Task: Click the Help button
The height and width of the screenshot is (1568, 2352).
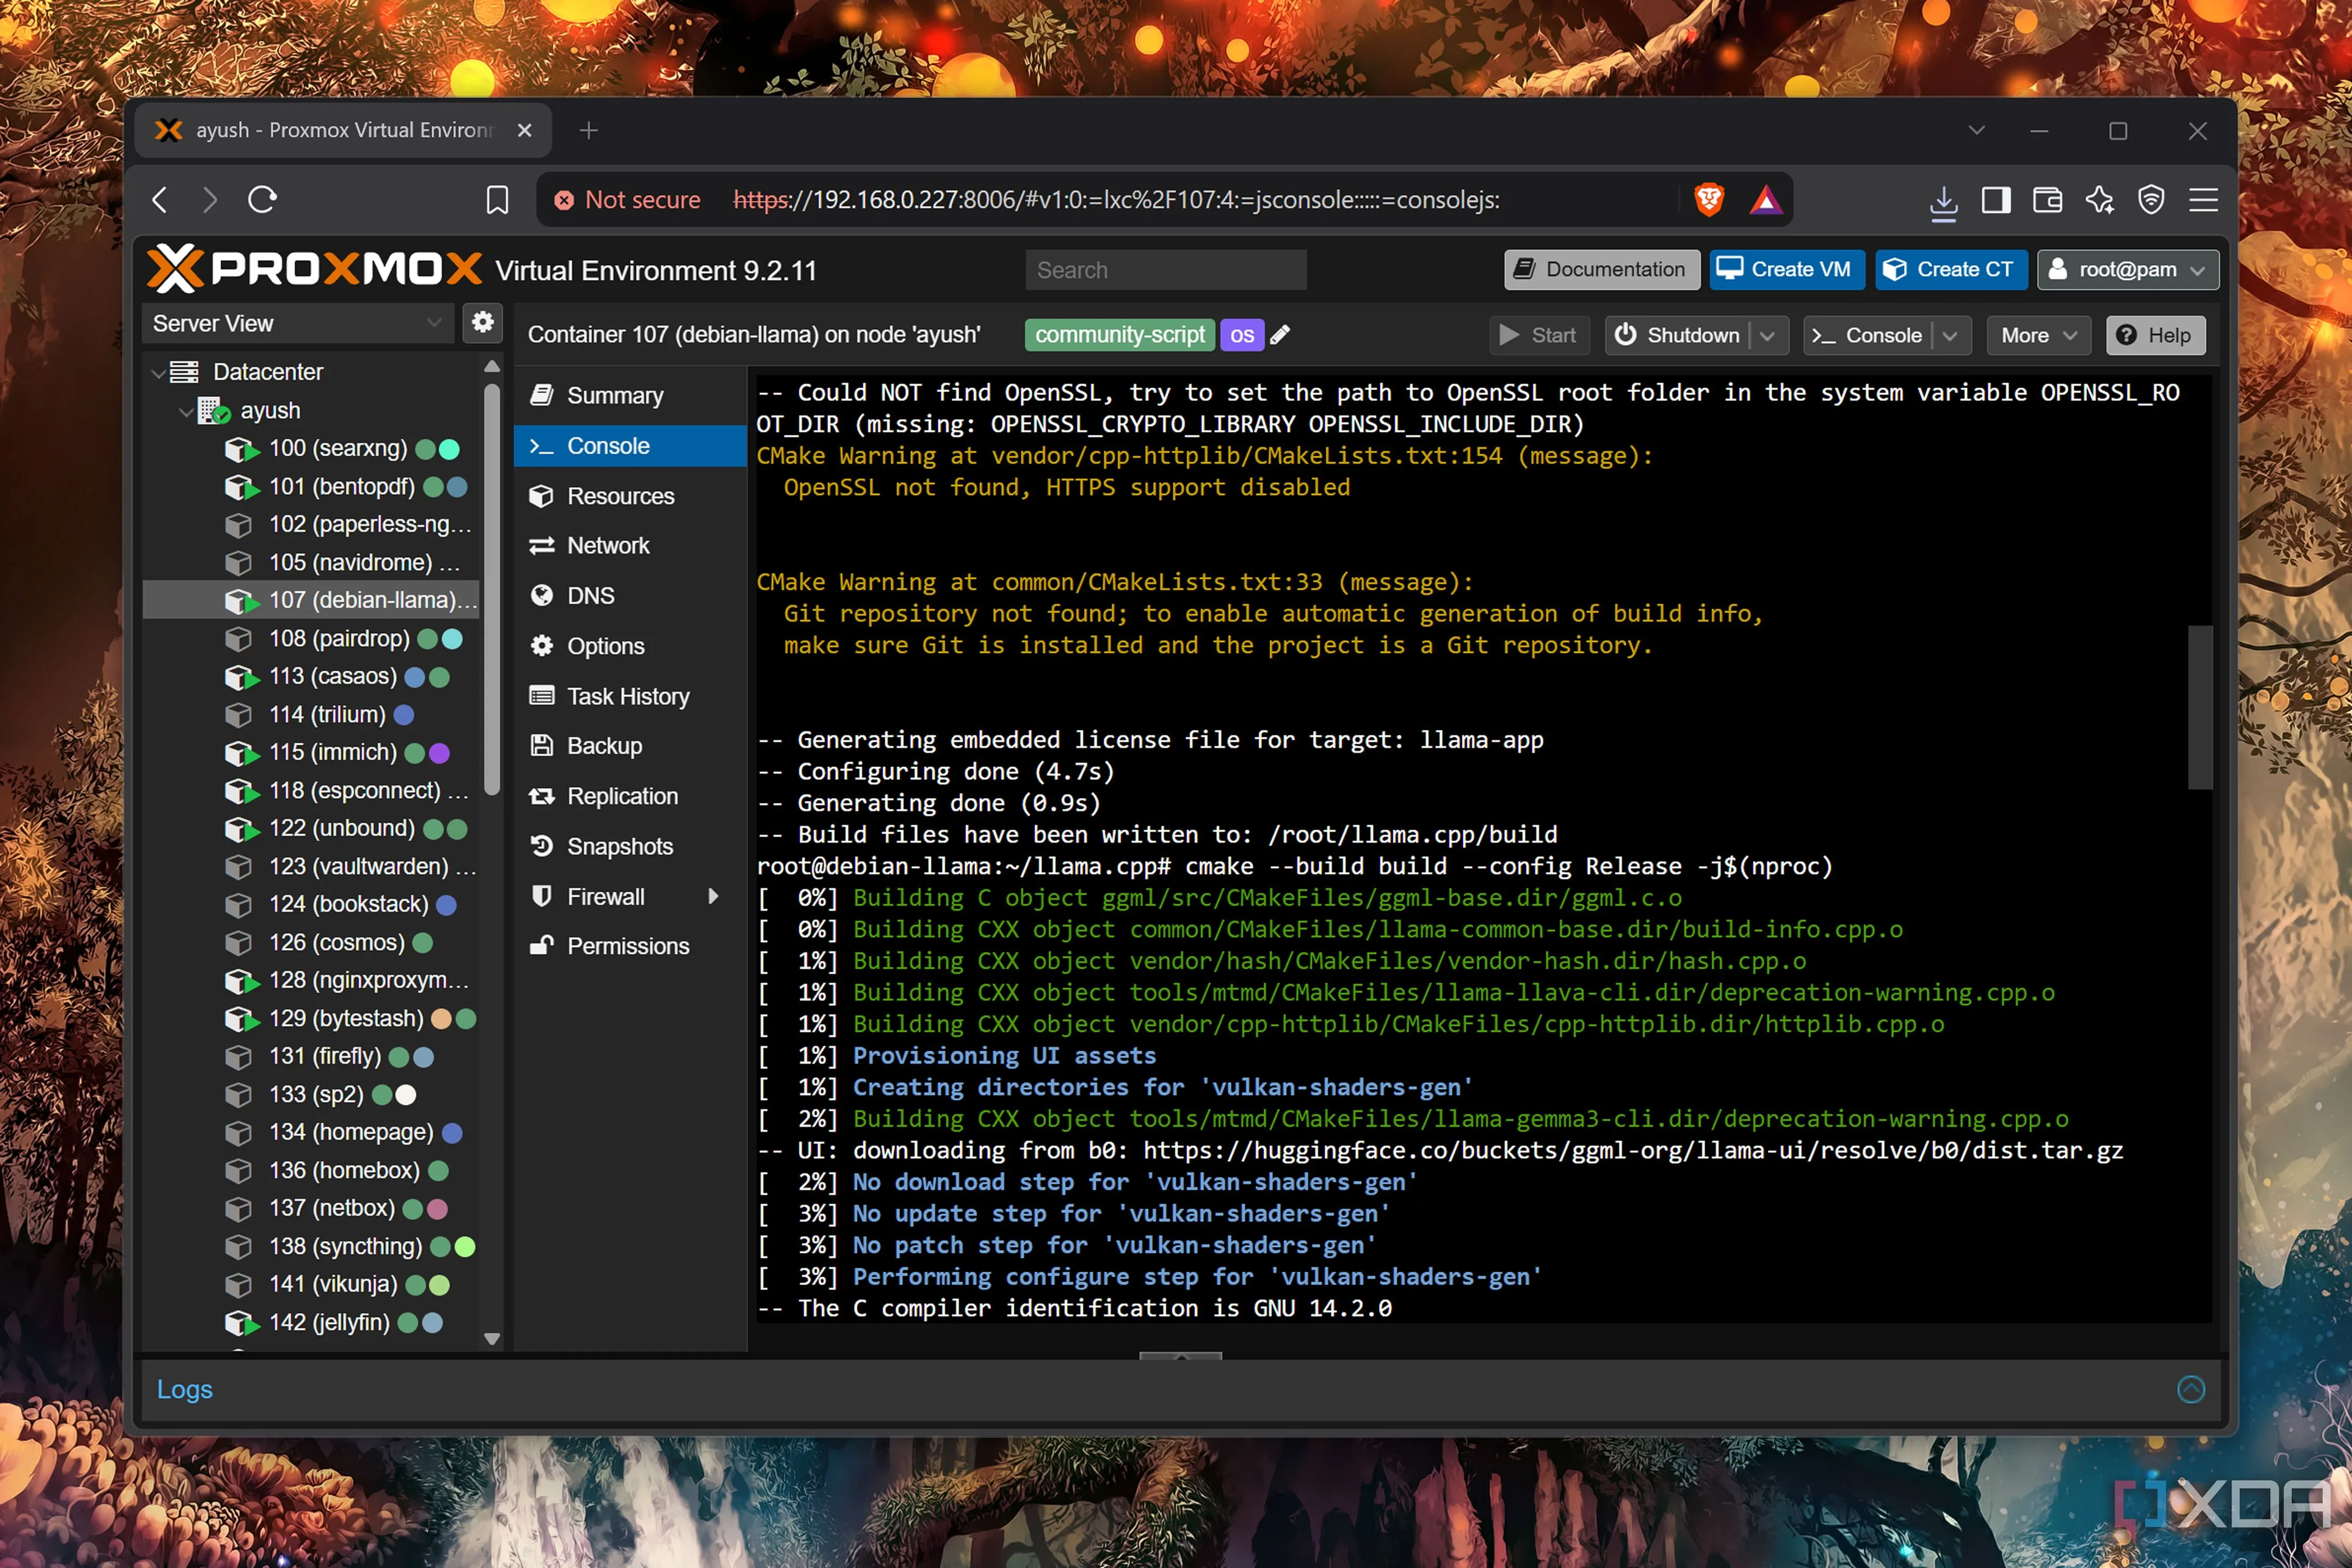Action: [2155, 335]
